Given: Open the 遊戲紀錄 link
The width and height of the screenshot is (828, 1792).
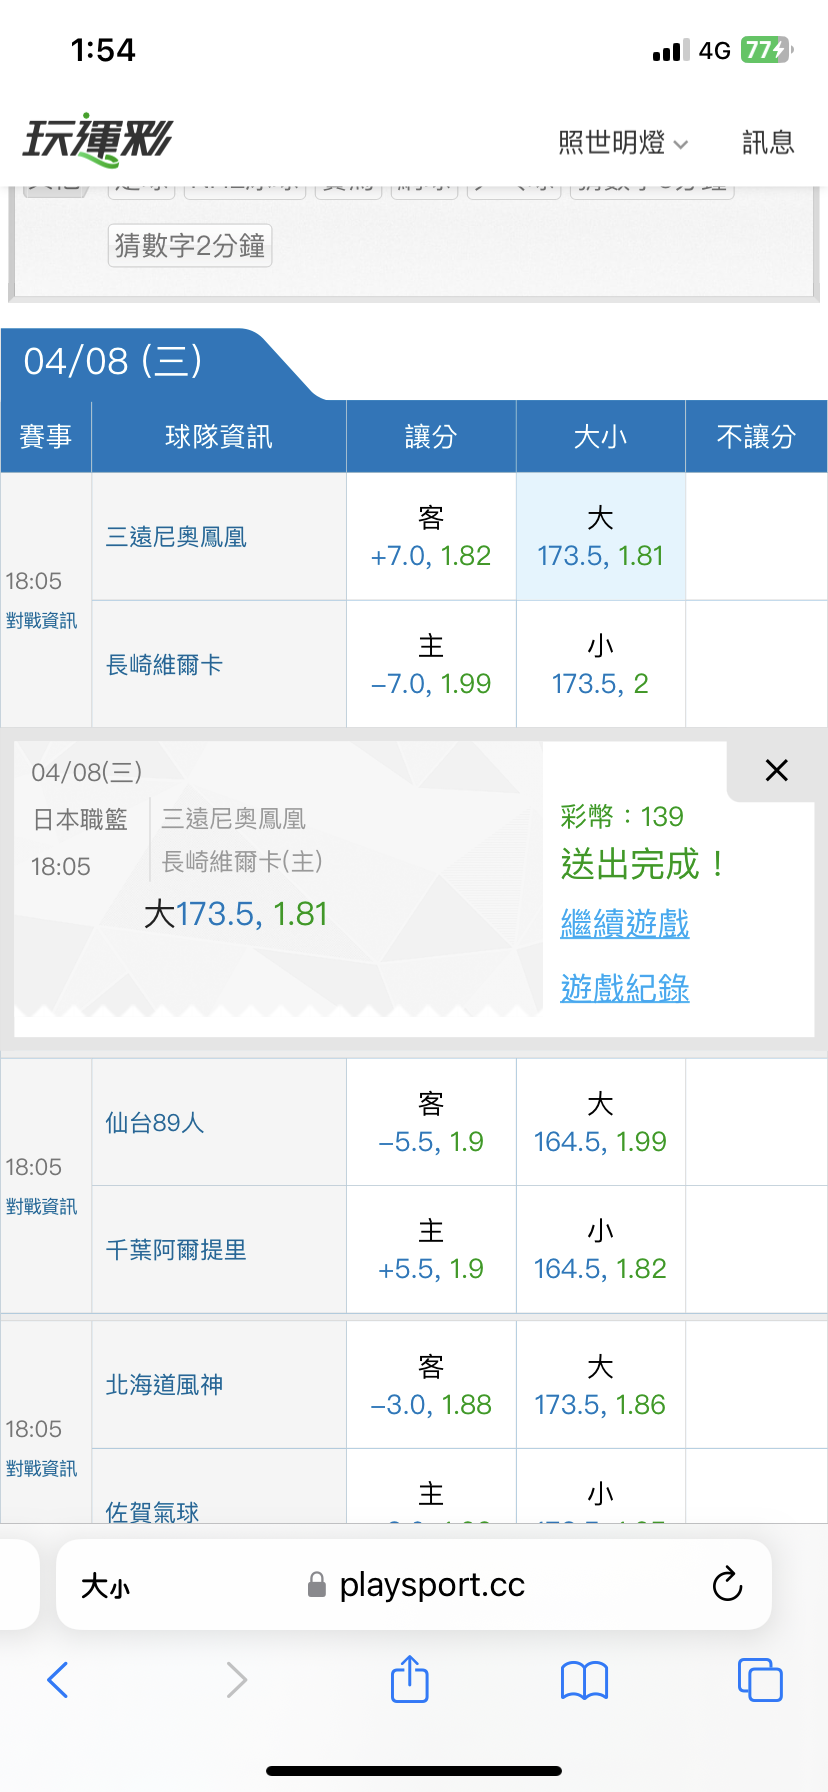Looking at the screenshot, I should [625, 989].
